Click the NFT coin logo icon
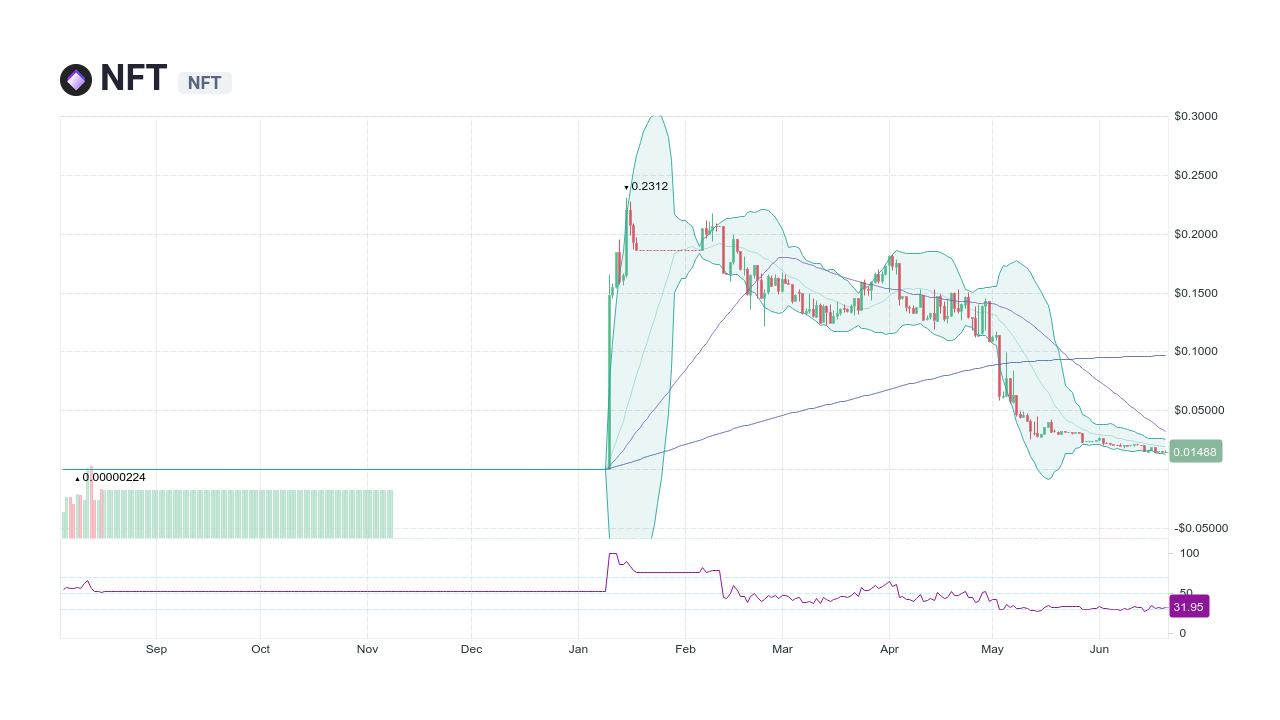This screenshot has height=720, width=1280. click(76, 80)
